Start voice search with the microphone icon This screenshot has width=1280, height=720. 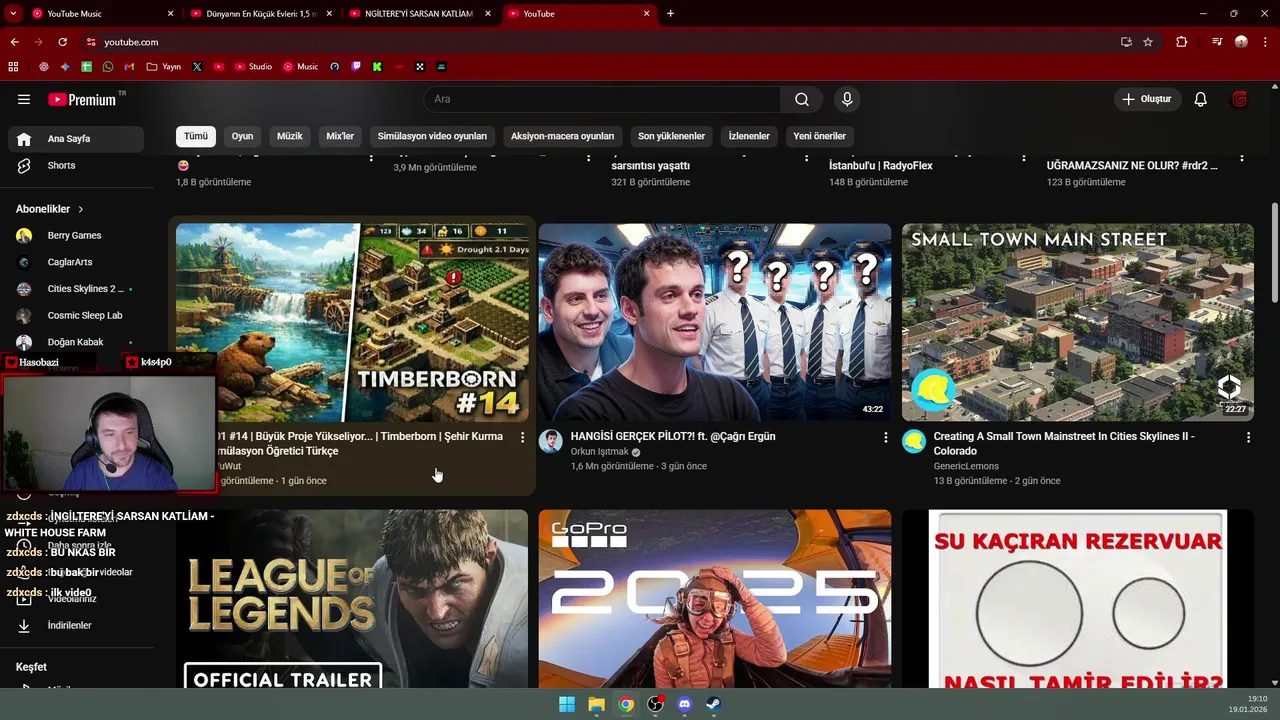click(x=847, y=99)
